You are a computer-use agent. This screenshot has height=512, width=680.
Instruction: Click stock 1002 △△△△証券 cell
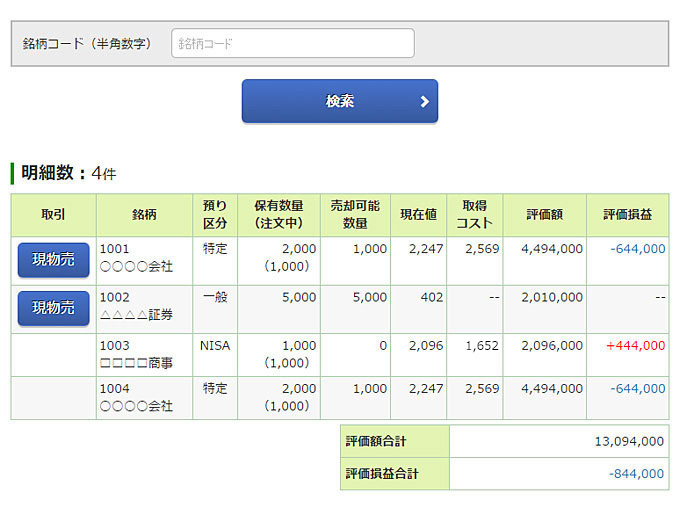coord(144,310)
